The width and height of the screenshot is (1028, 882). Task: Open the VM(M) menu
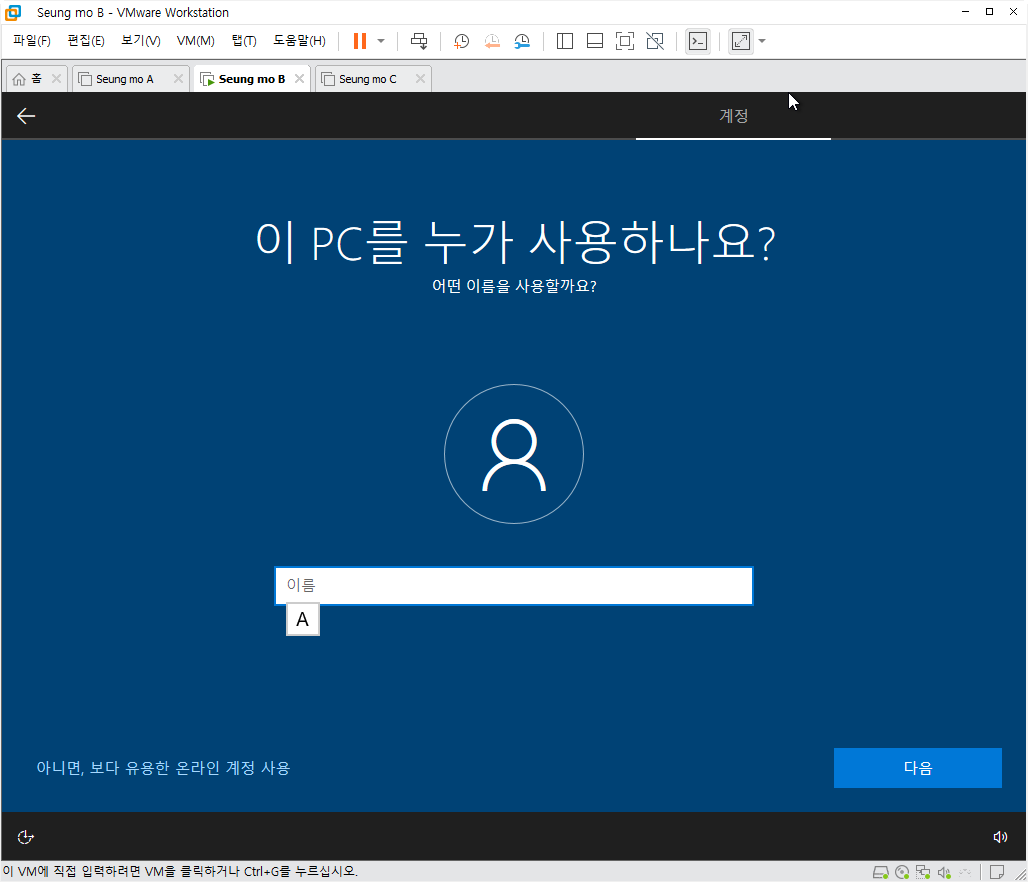pyautogui.click(x=195, y=41)
